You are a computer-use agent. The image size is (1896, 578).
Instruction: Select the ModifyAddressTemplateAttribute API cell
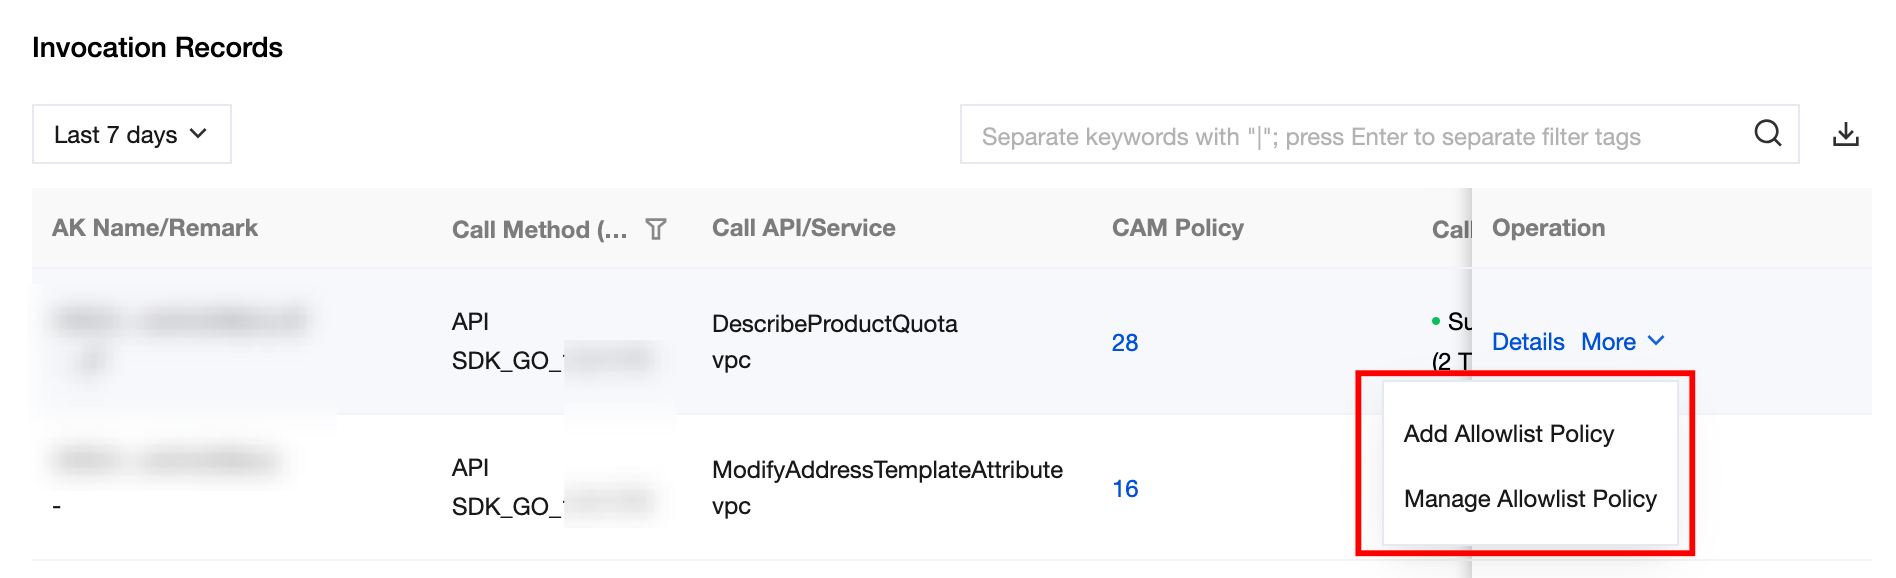(x=886, y=470)
